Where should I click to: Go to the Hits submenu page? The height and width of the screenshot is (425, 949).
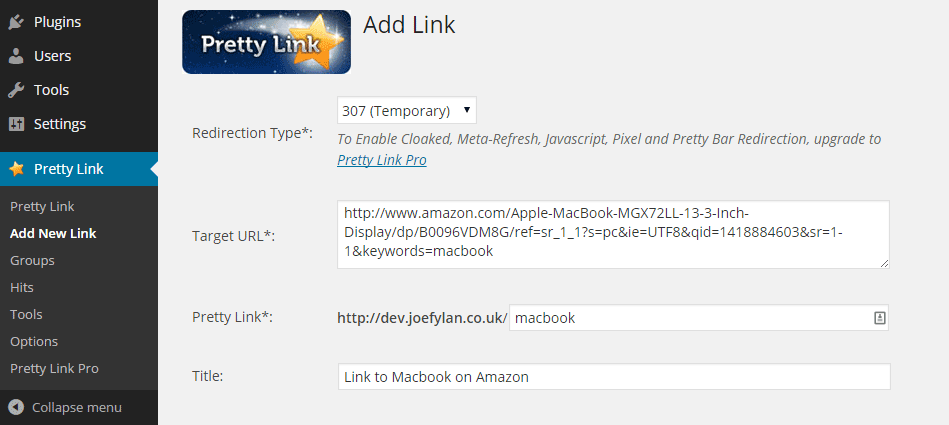click(22, 288)
